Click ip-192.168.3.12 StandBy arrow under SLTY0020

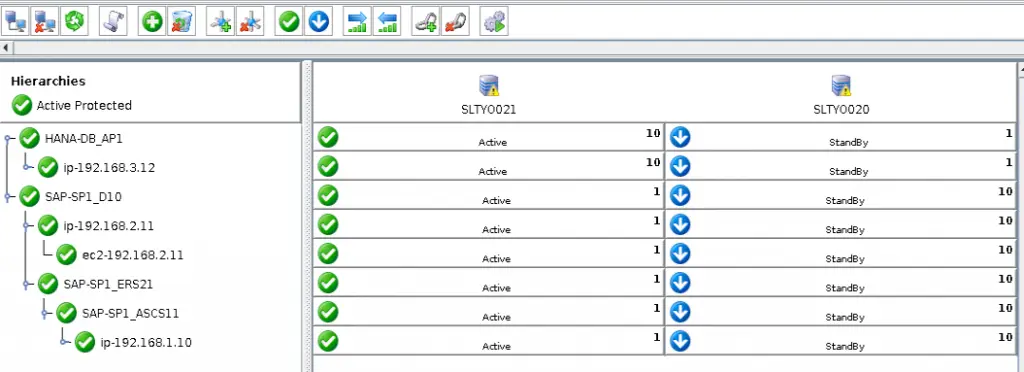pyautogui.click(x=680, y=166)
